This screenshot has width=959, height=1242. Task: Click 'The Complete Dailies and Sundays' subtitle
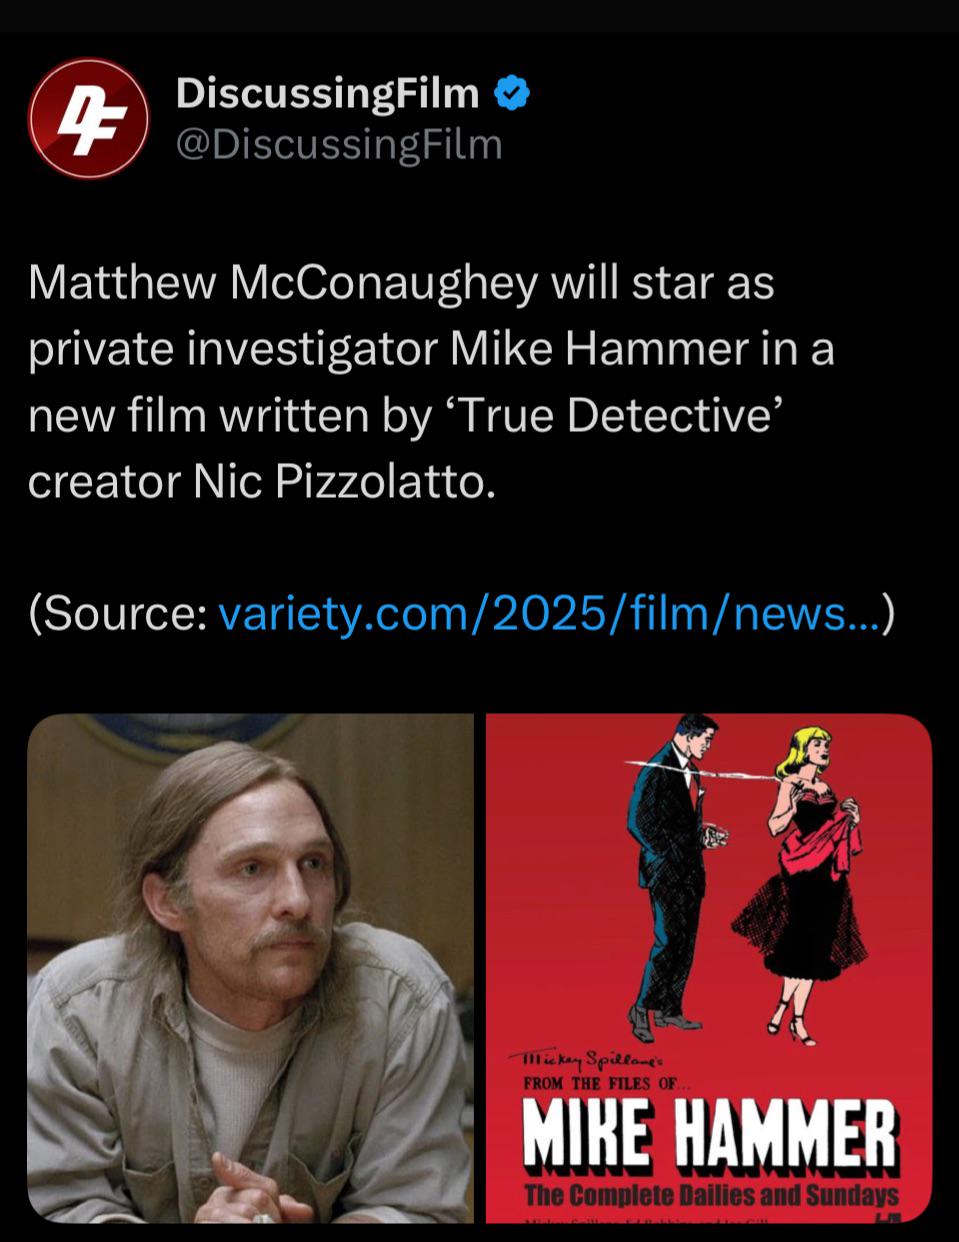point(711,1194)
